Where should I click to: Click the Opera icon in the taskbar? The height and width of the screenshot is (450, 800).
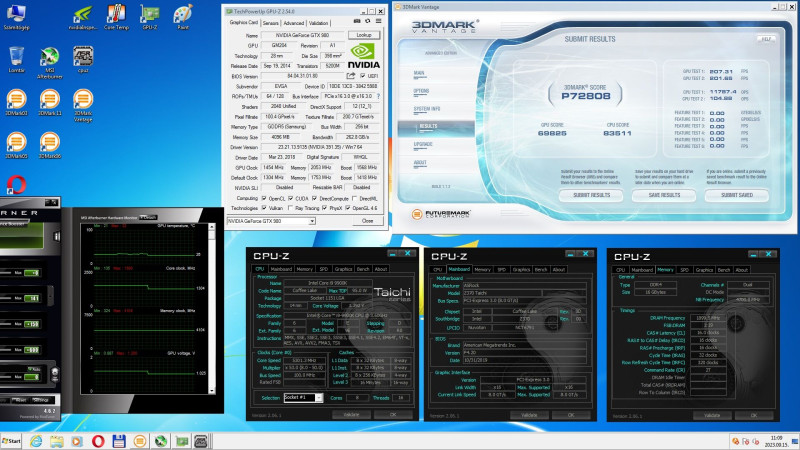(98, 441)
